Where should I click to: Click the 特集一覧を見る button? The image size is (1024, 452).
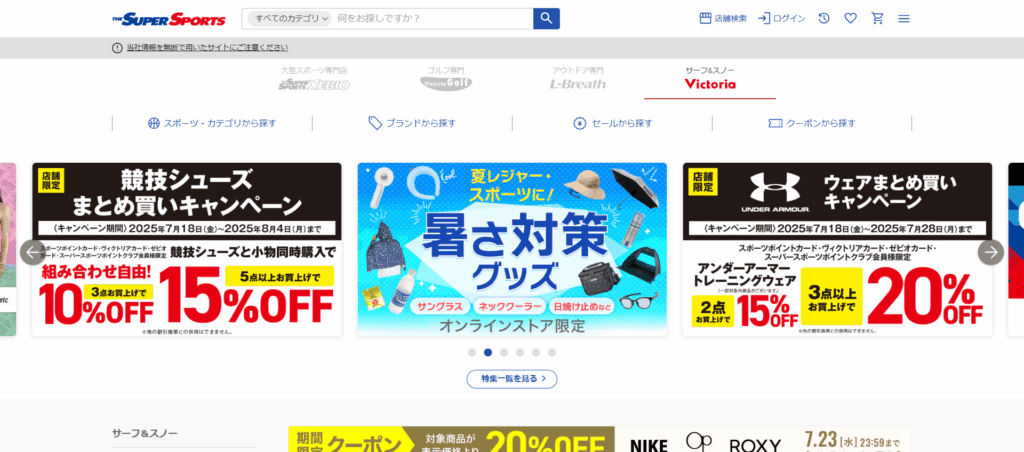click(511, 379)
